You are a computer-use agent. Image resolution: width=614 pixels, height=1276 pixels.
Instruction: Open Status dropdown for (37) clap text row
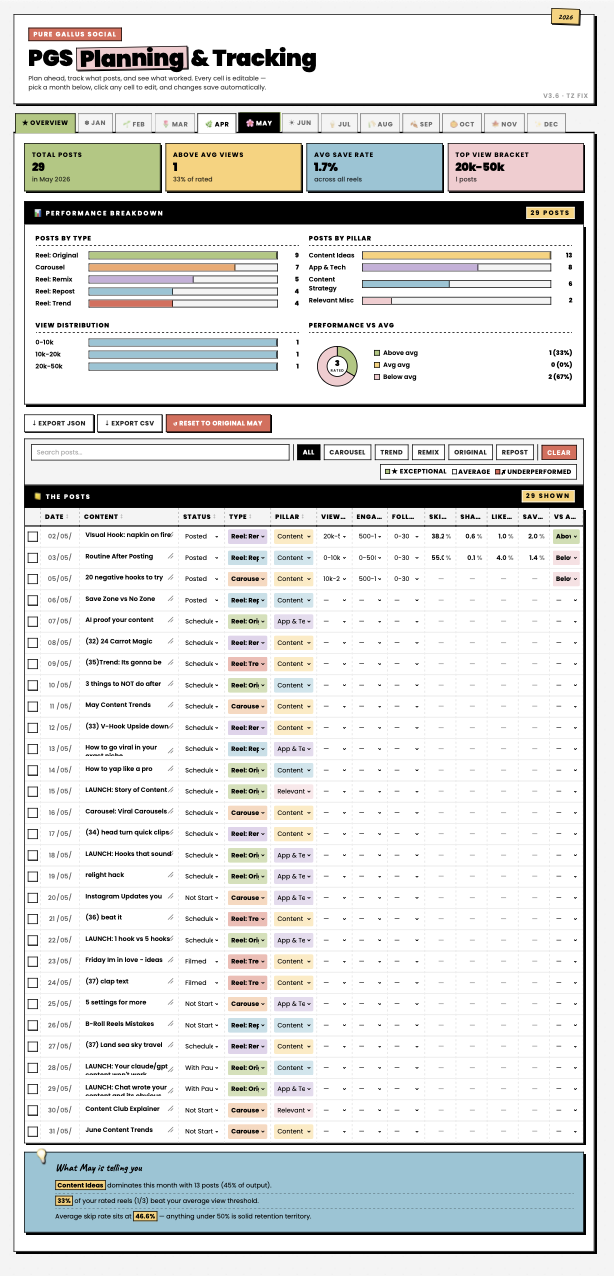pos(201,982)
